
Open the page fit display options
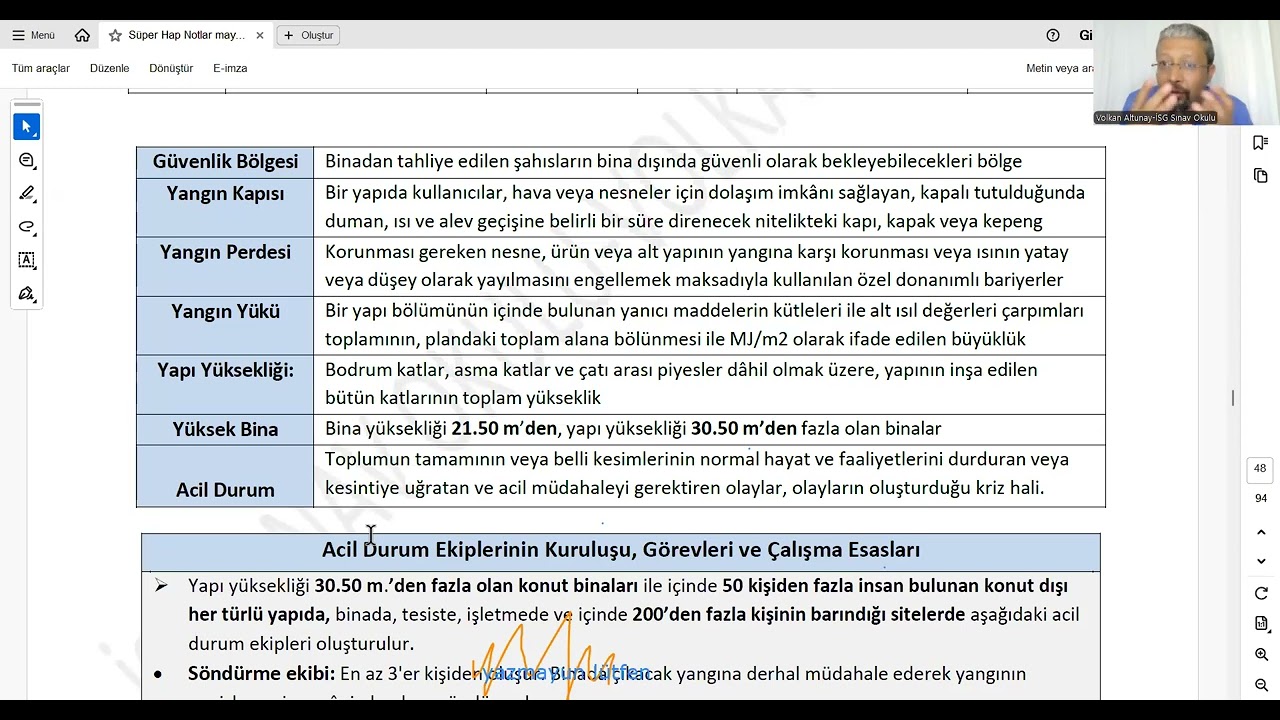click(x=1261, y=624)
